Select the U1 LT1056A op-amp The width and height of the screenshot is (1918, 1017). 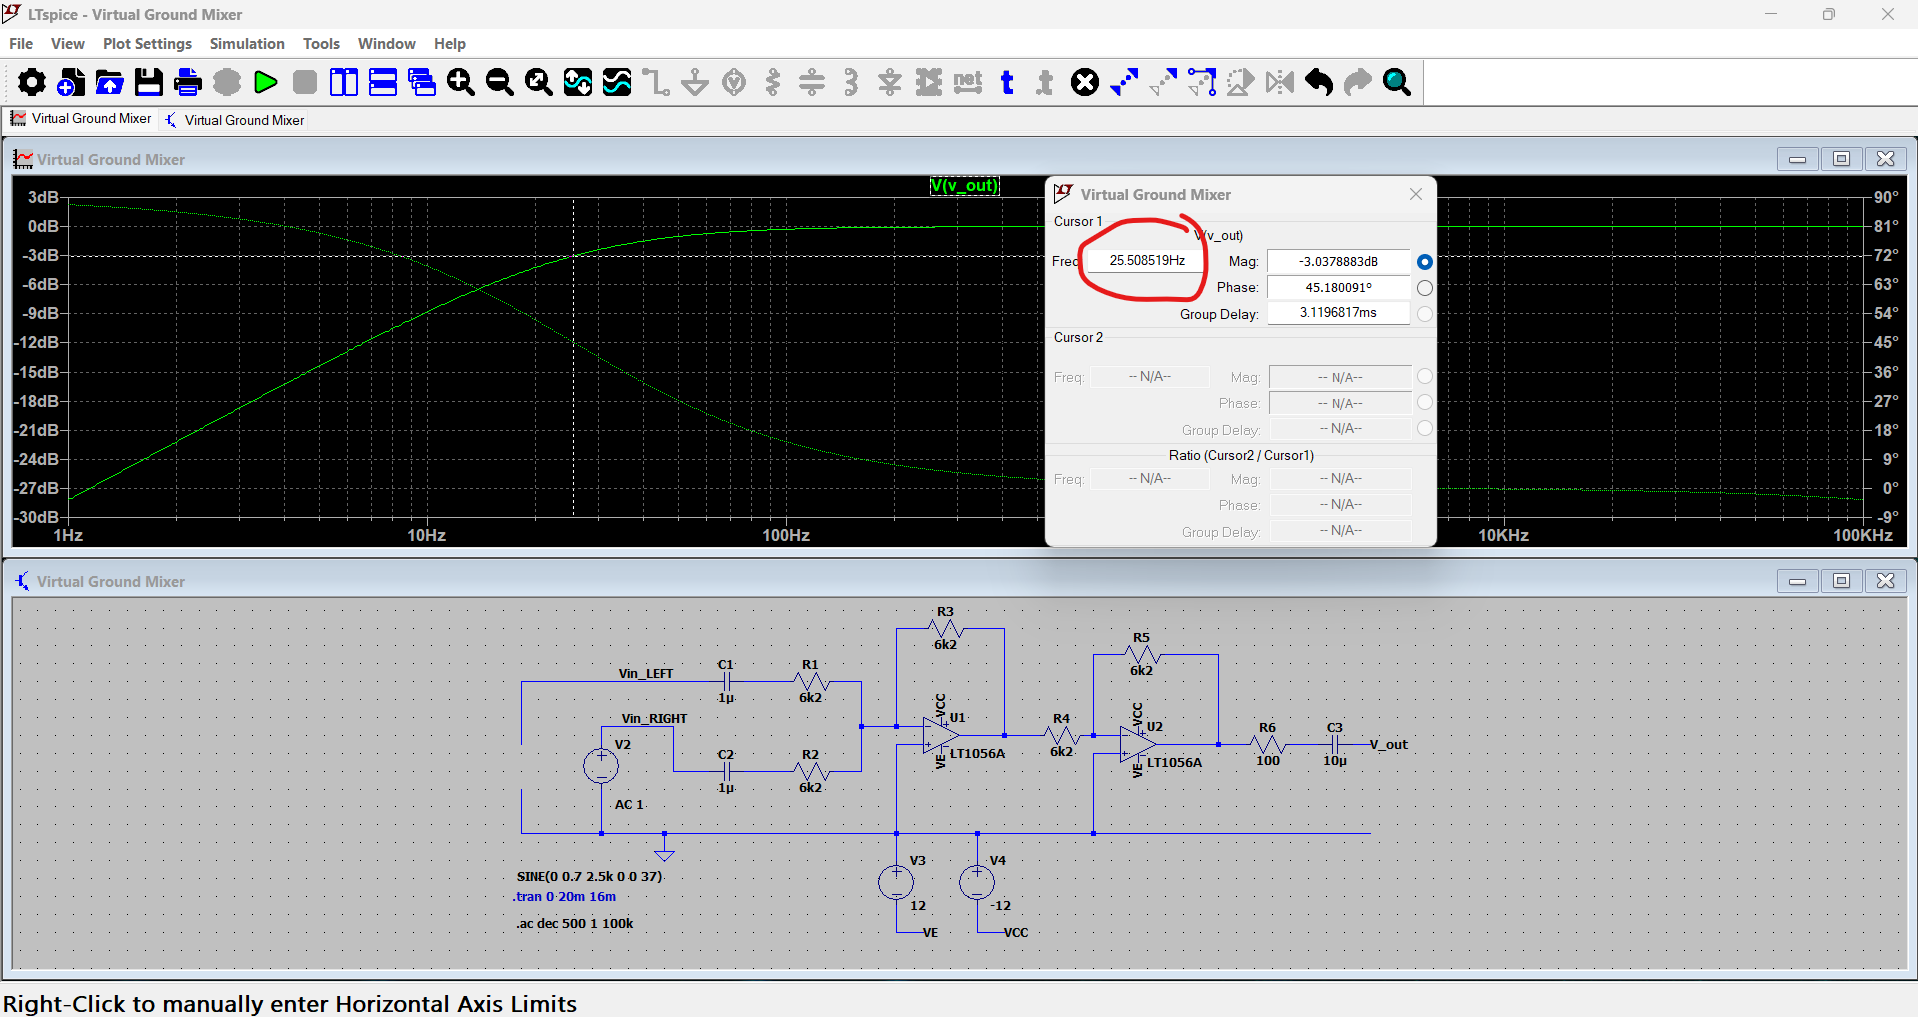coord(940,735)
